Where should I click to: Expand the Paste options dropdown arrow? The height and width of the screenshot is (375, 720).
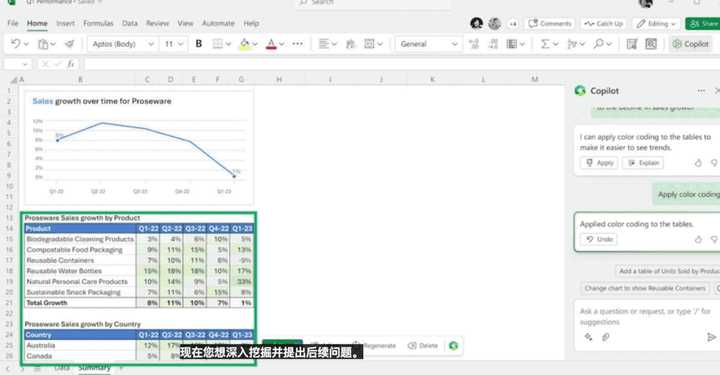53,44
